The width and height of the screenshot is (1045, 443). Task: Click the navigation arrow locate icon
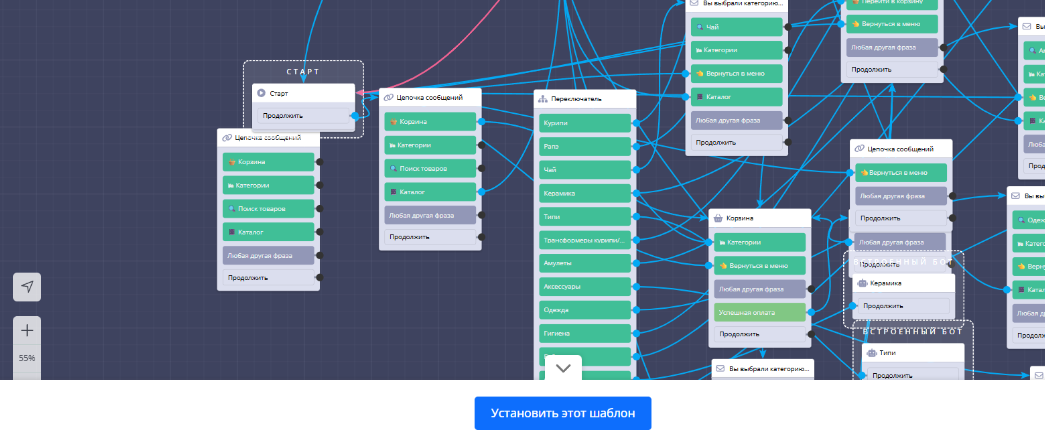tap(27, 287)
